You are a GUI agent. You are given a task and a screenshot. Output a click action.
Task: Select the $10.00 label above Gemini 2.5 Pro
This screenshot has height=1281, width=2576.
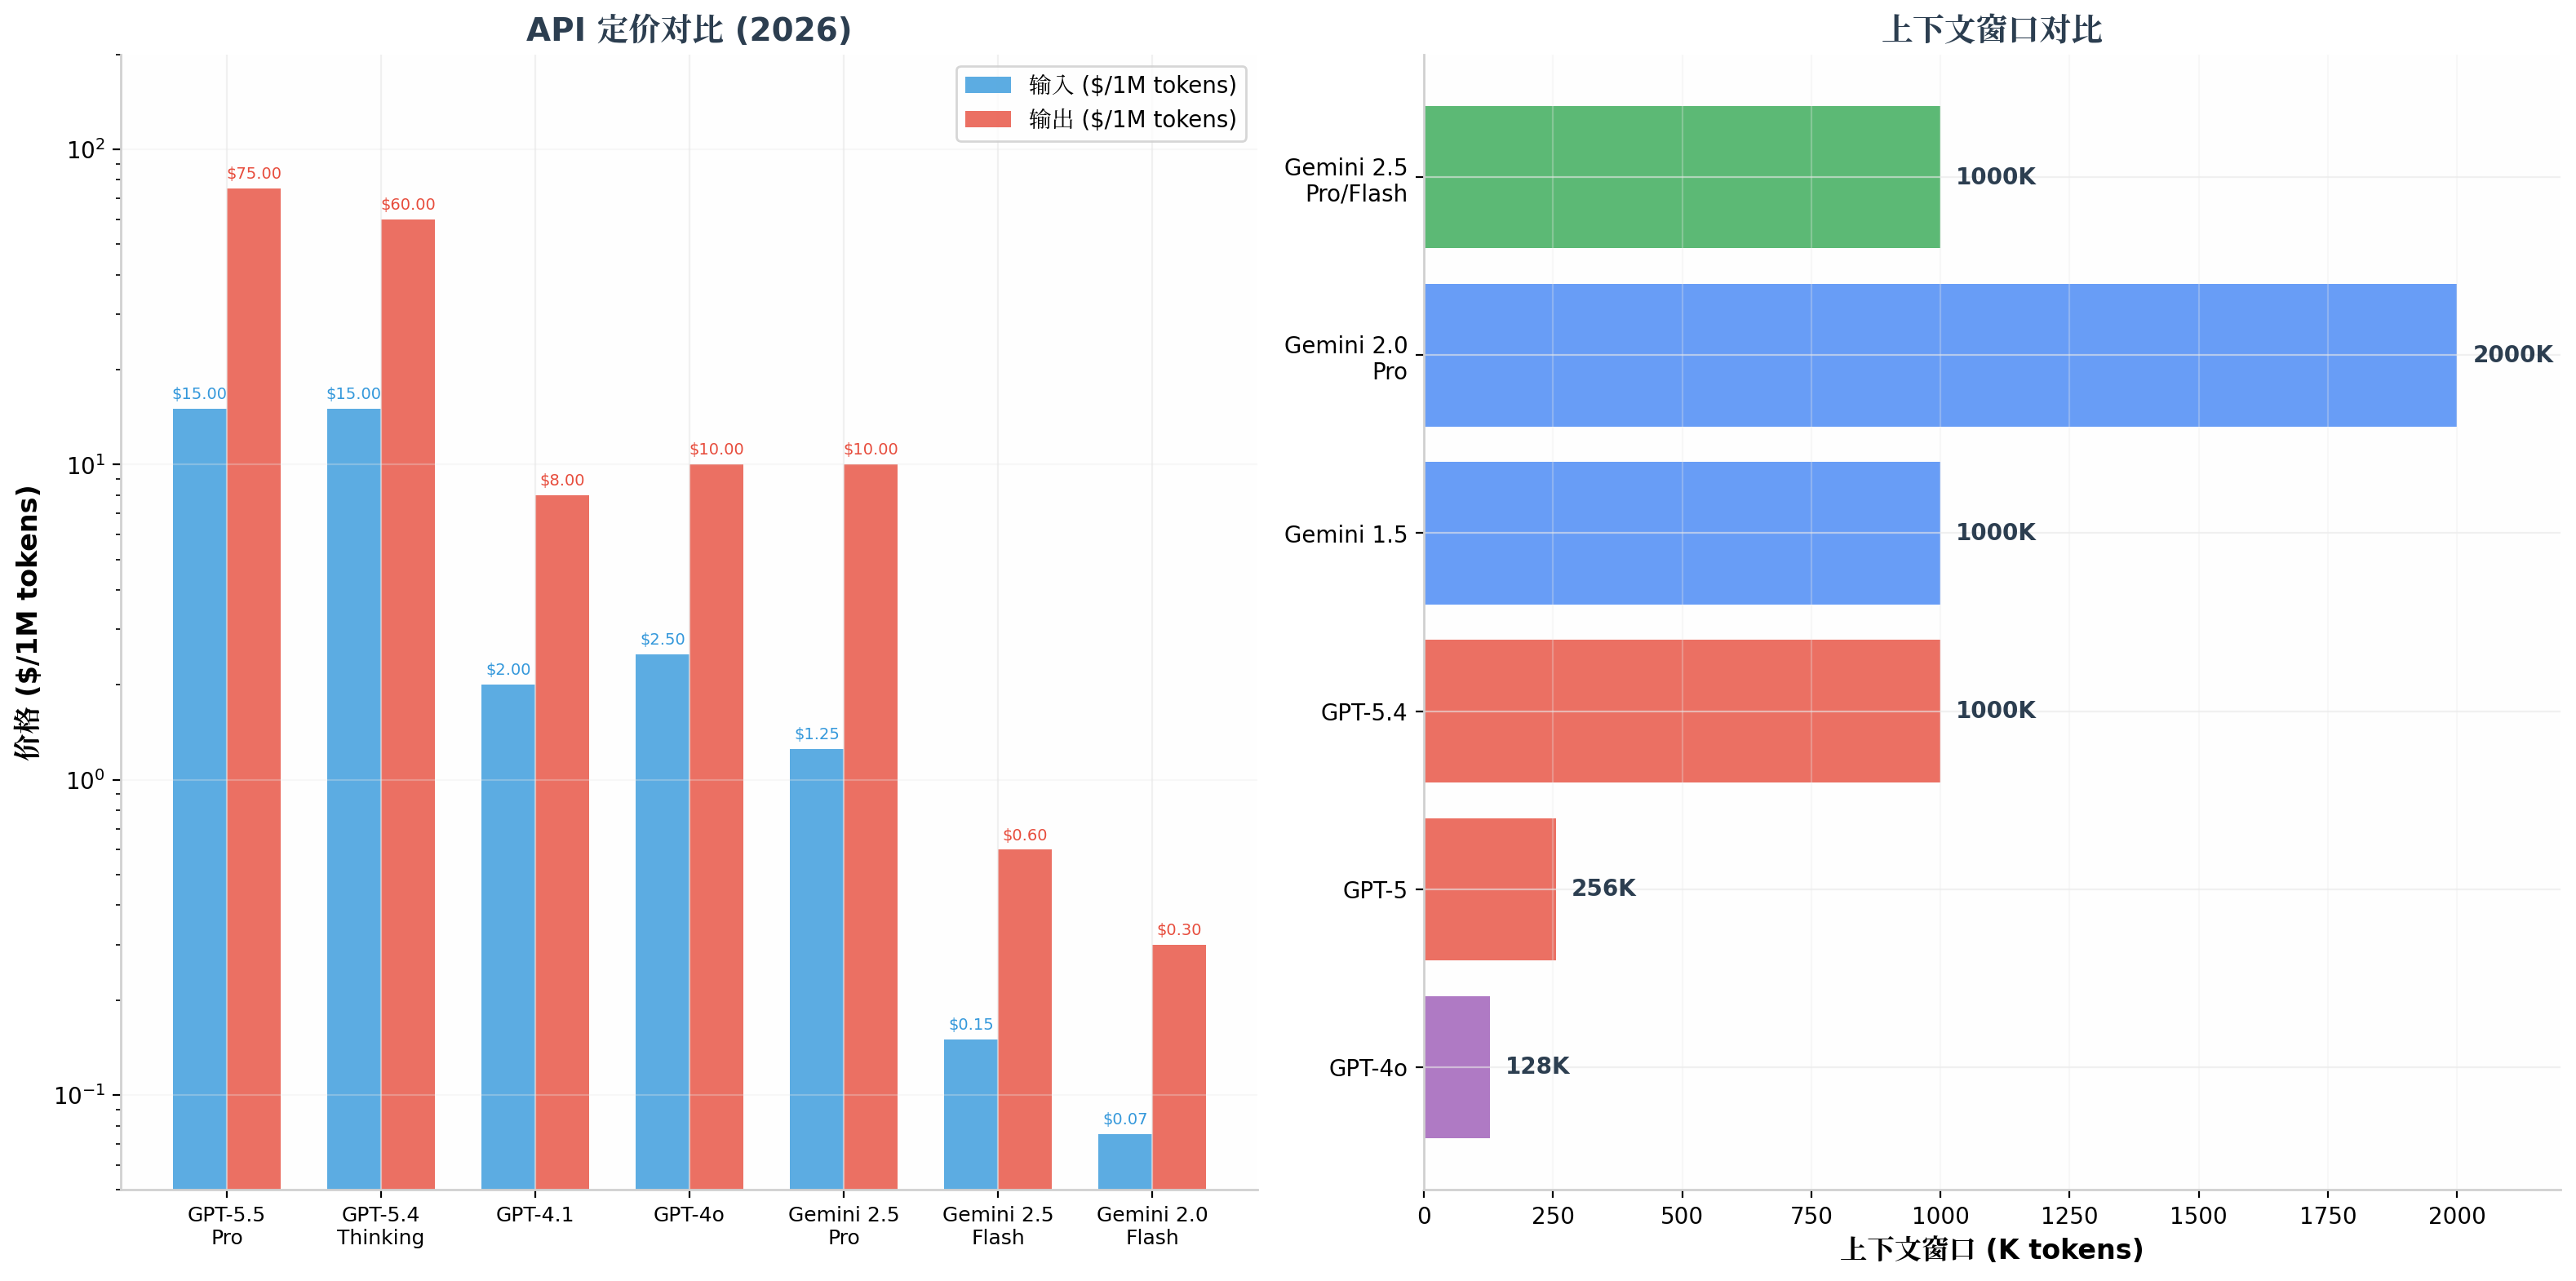click(x=870, y=449)
